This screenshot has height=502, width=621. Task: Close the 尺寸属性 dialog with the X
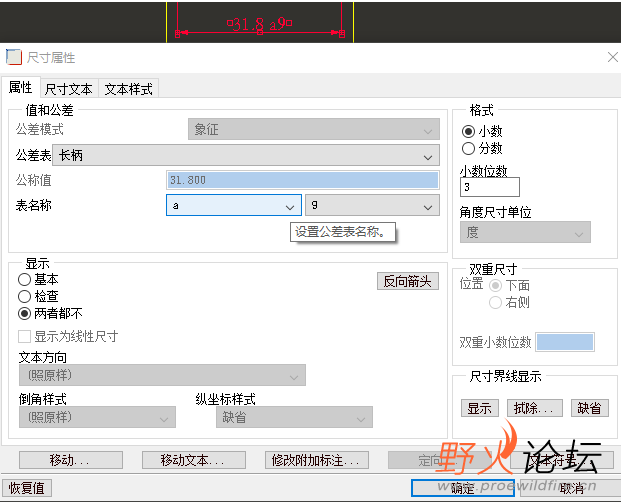[613, 57]
